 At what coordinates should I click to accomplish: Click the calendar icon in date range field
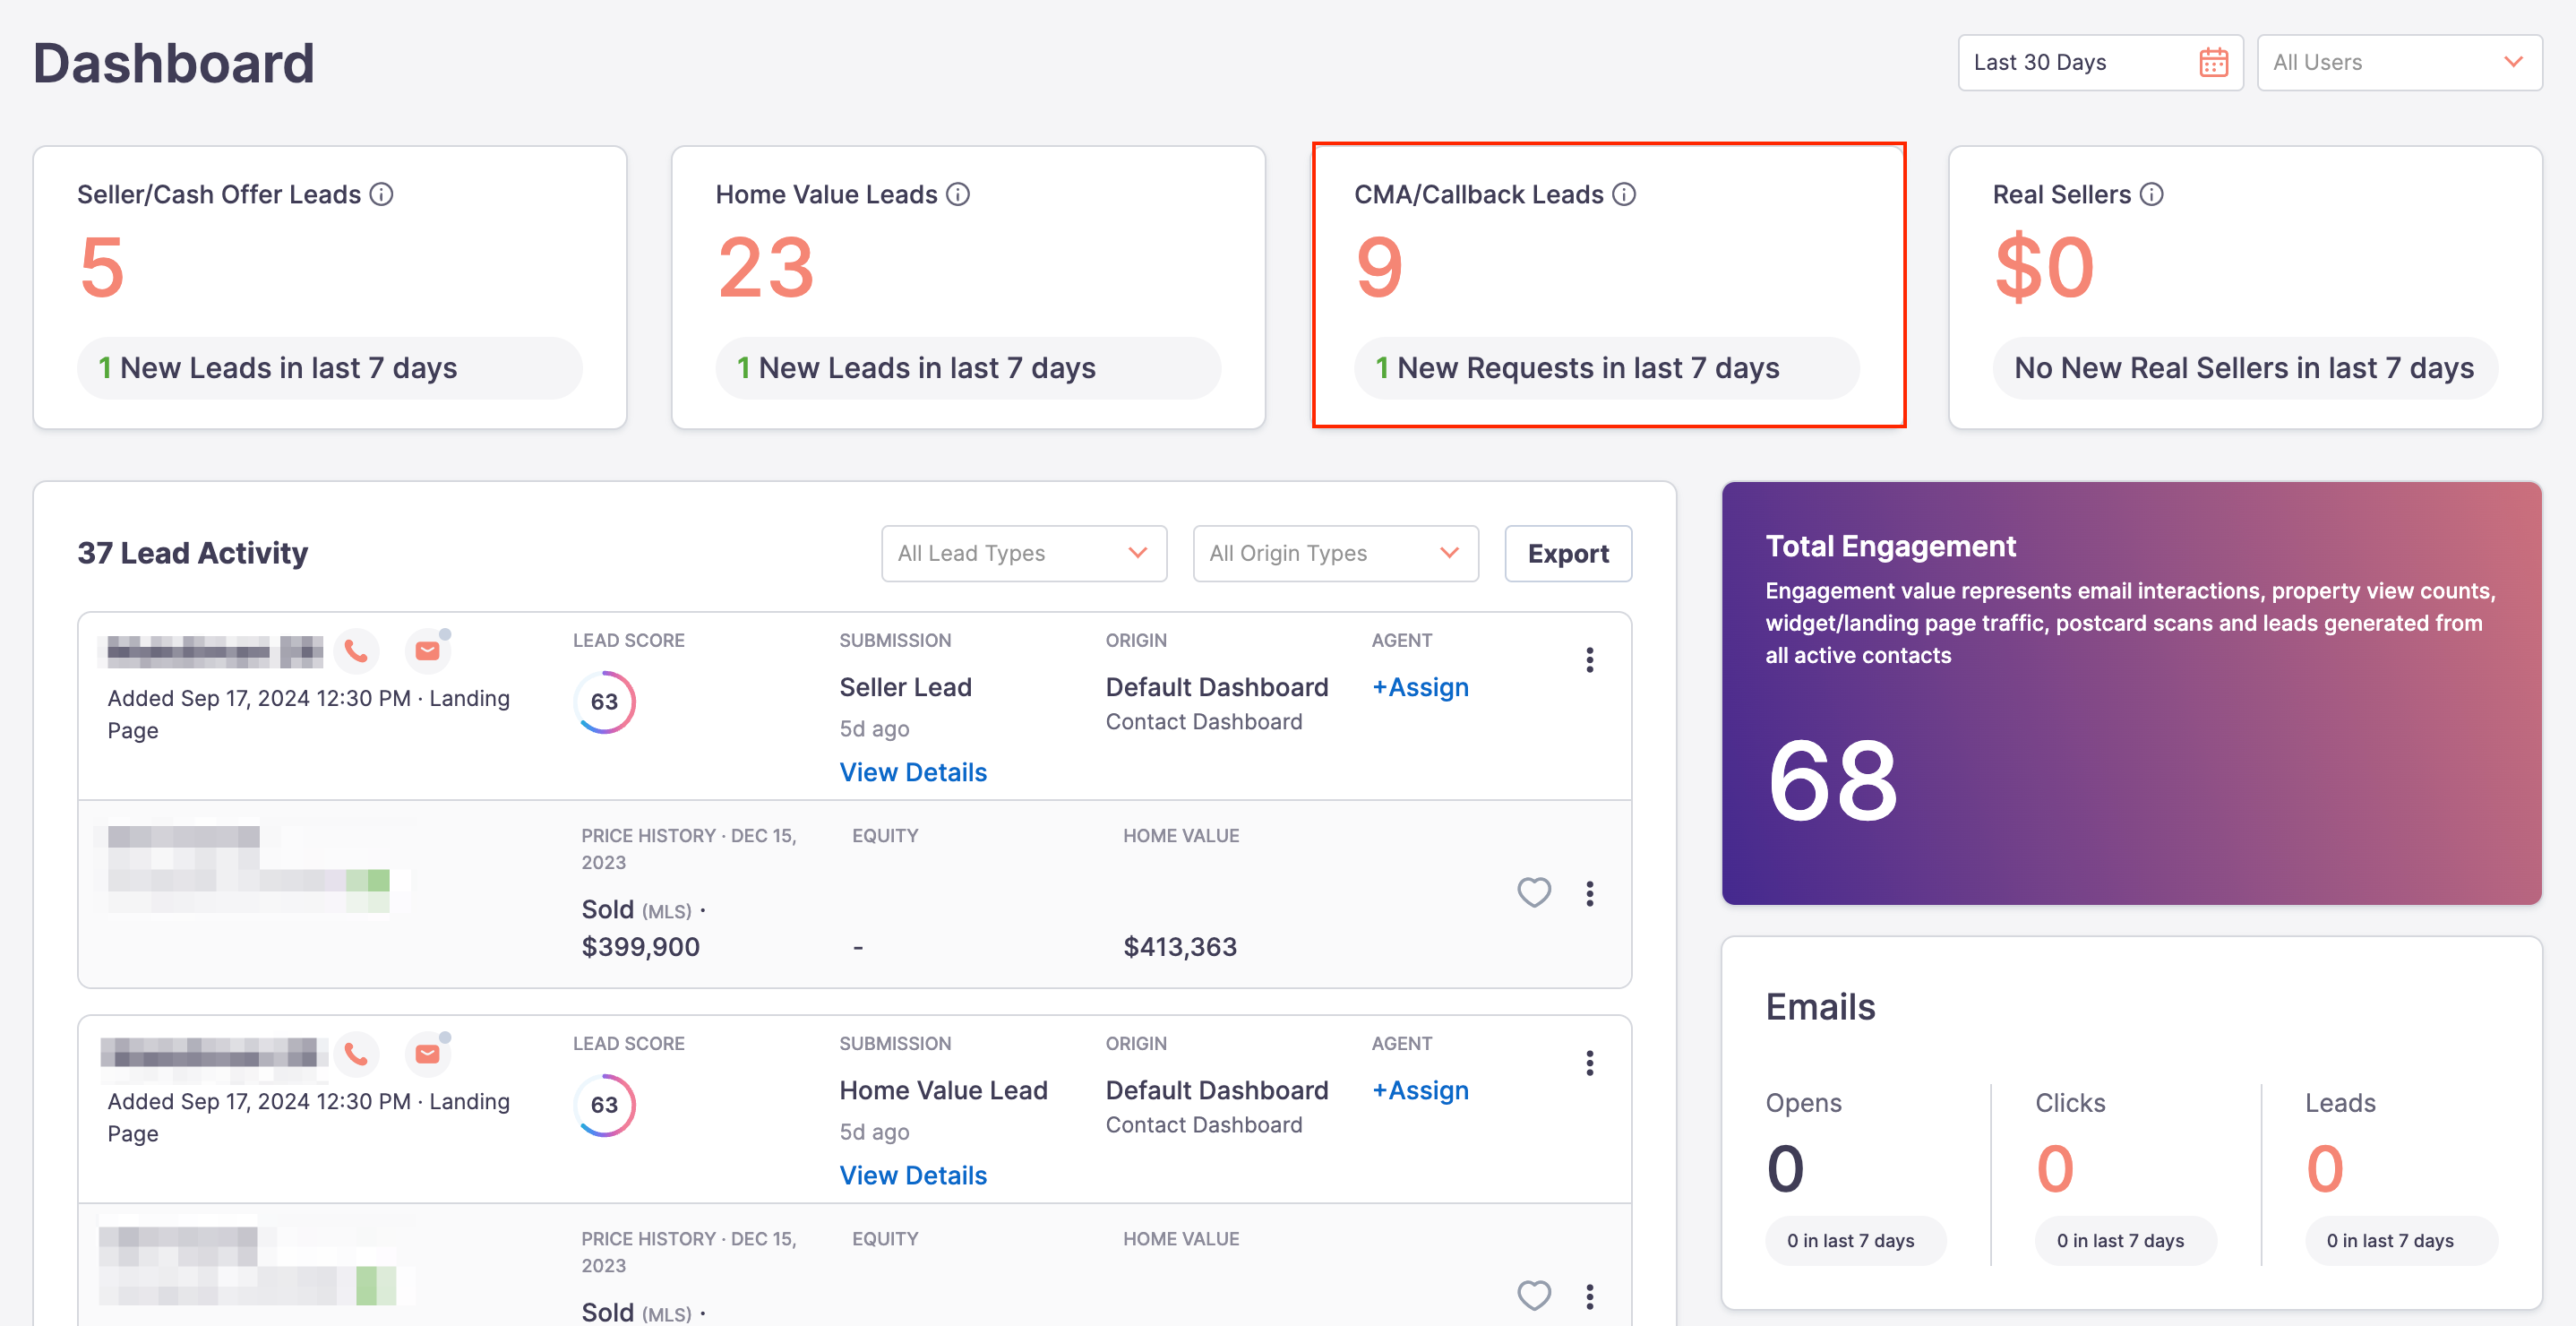click(x=2213, y=63)
